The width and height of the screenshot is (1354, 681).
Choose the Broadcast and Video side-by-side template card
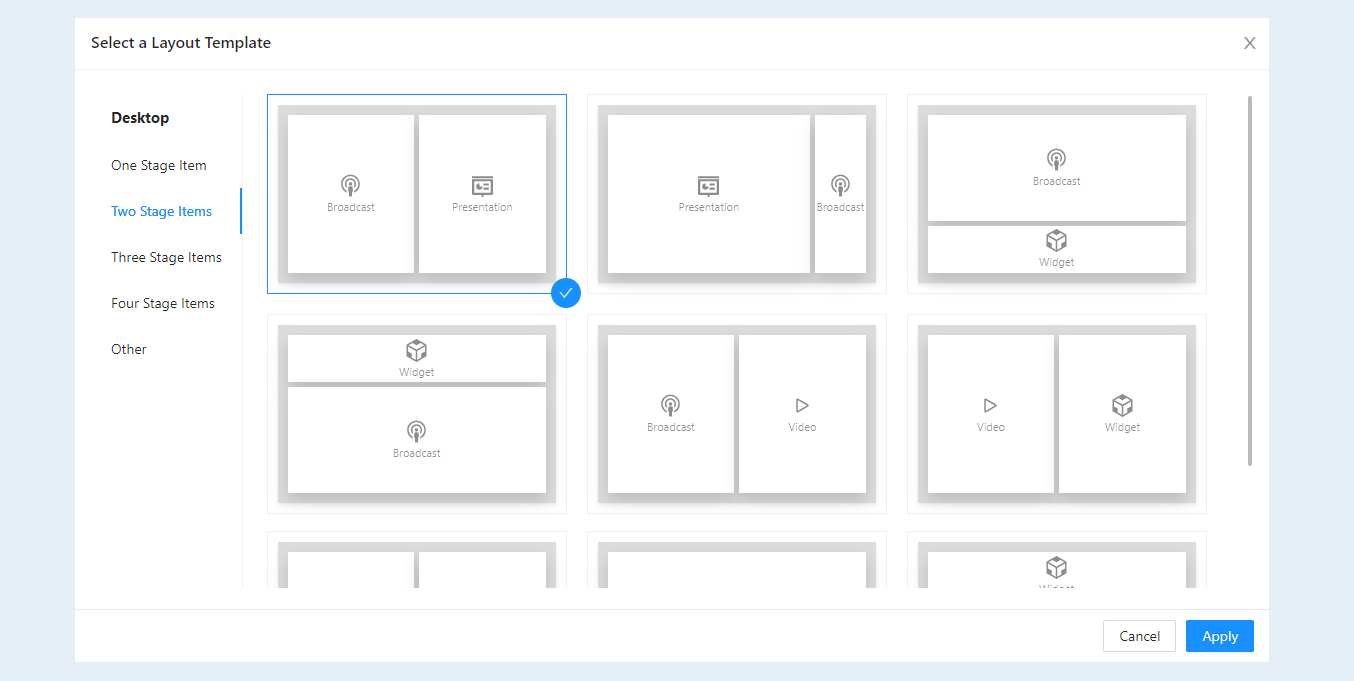tap(737, 414)
